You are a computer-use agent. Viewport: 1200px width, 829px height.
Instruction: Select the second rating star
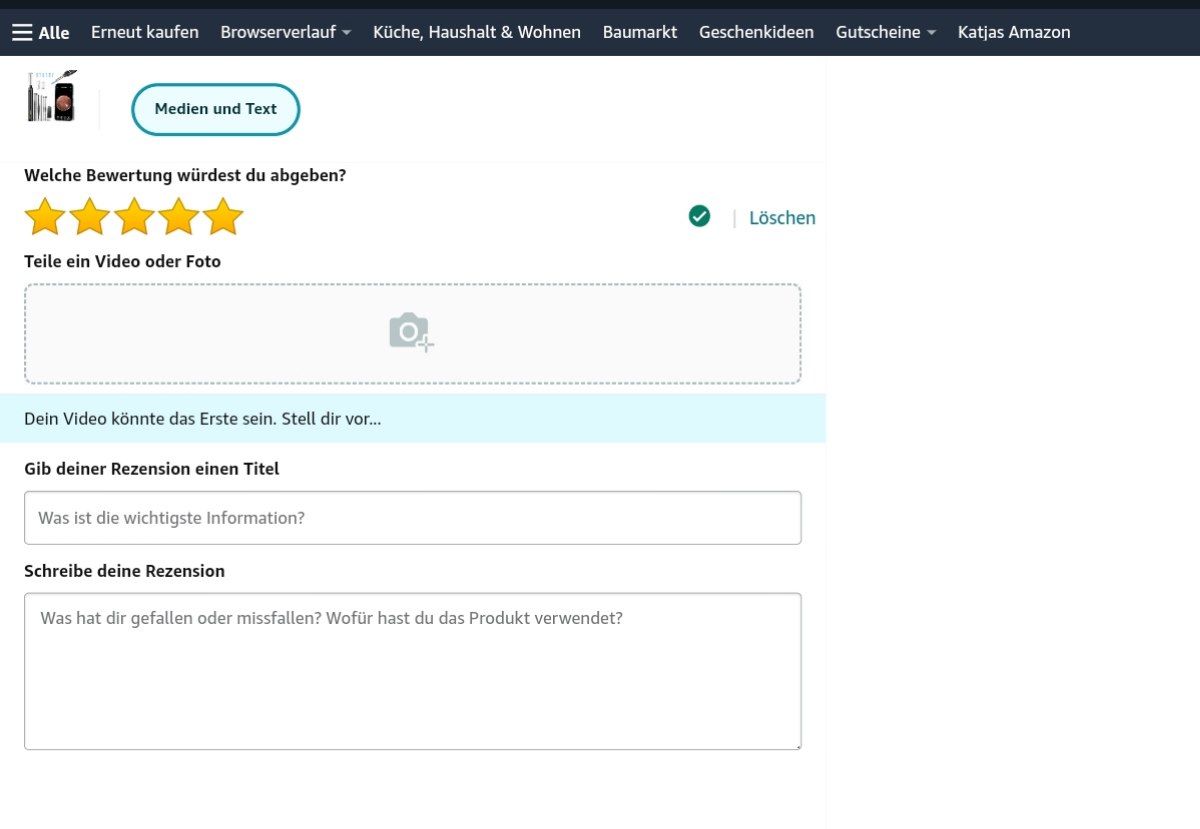89,217
